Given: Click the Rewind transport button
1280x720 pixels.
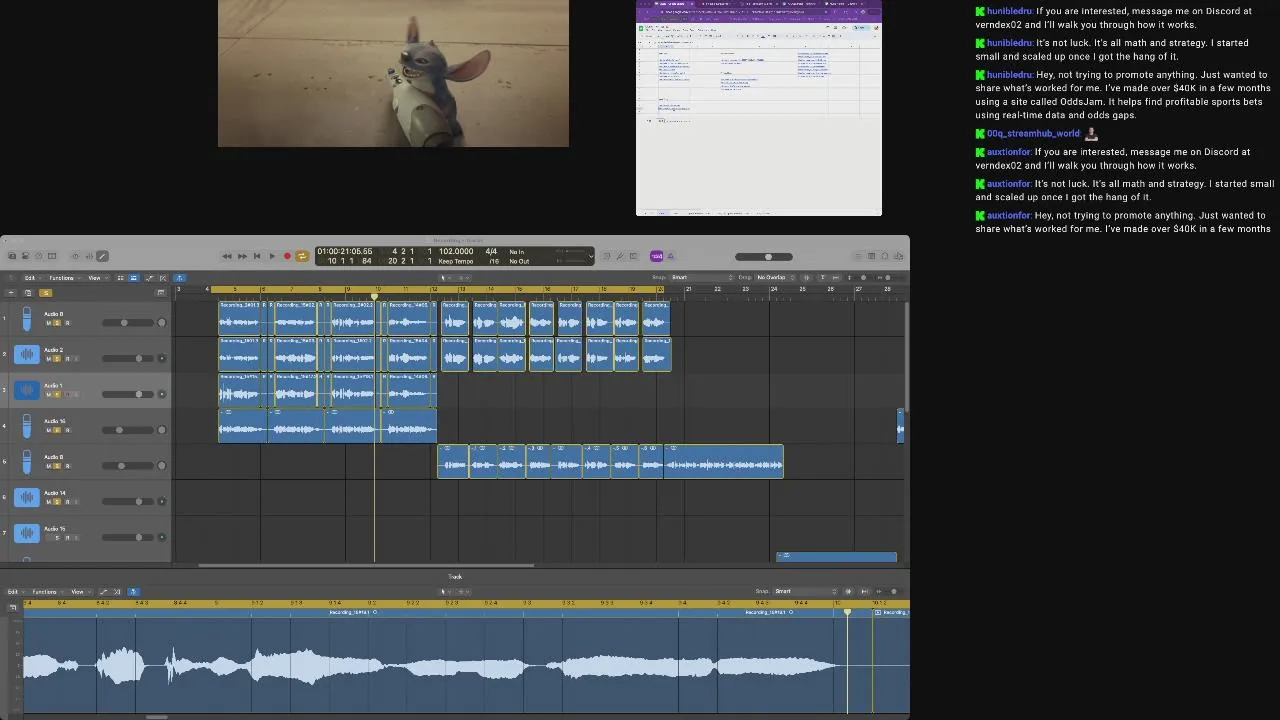Looking at the screenshot, I should tap(227, 256).
